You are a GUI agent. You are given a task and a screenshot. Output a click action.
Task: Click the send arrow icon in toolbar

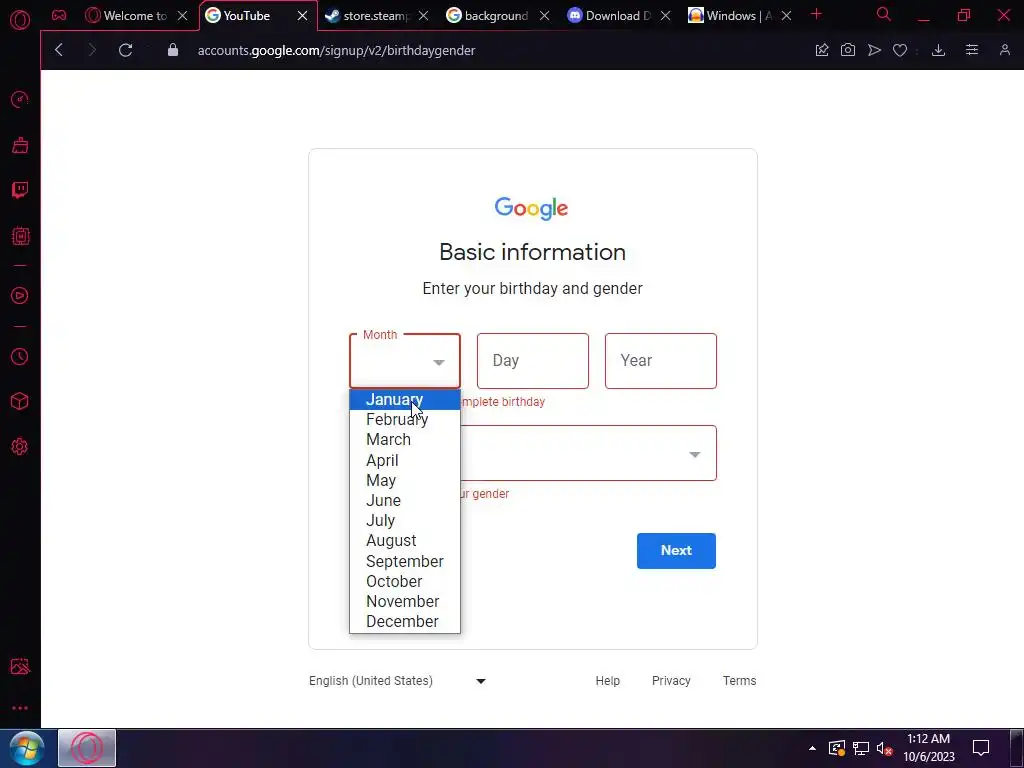874,50
